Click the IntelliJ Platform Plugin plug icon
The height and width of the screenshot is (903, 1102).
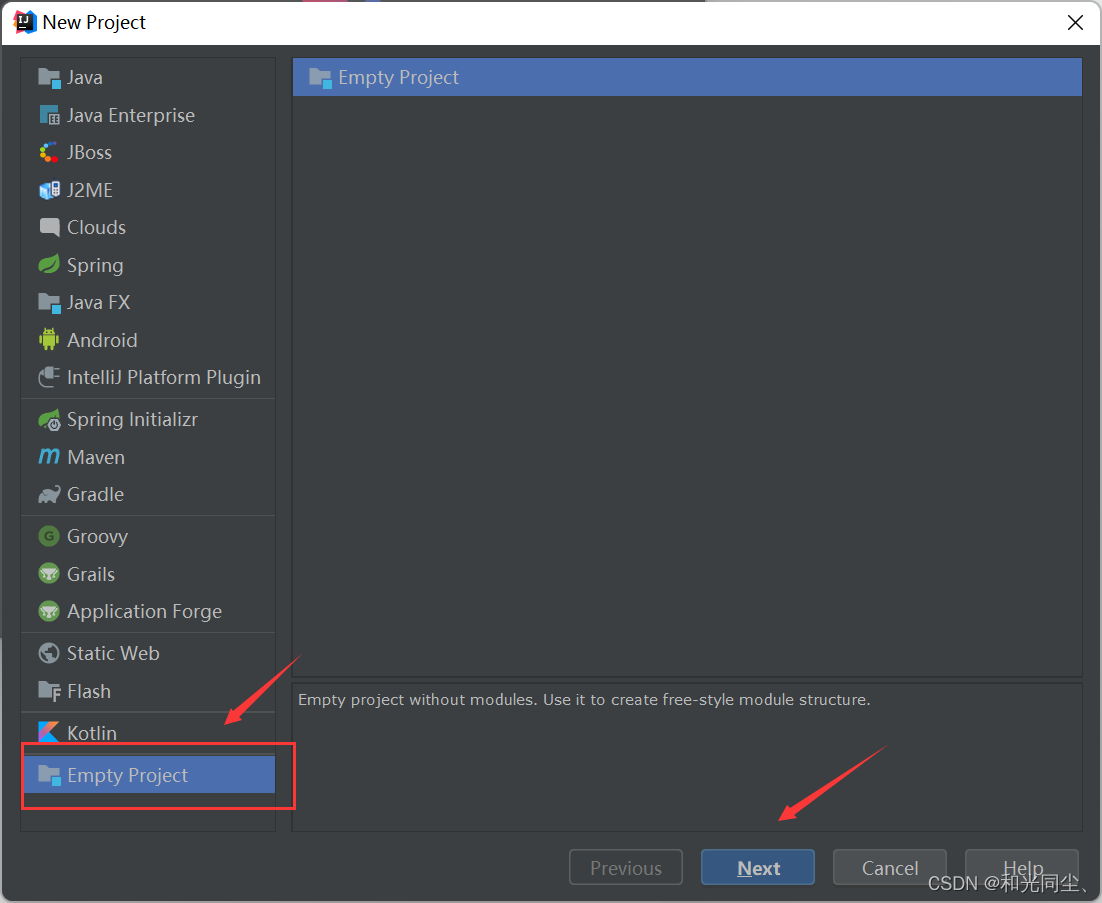click(49, 377)
